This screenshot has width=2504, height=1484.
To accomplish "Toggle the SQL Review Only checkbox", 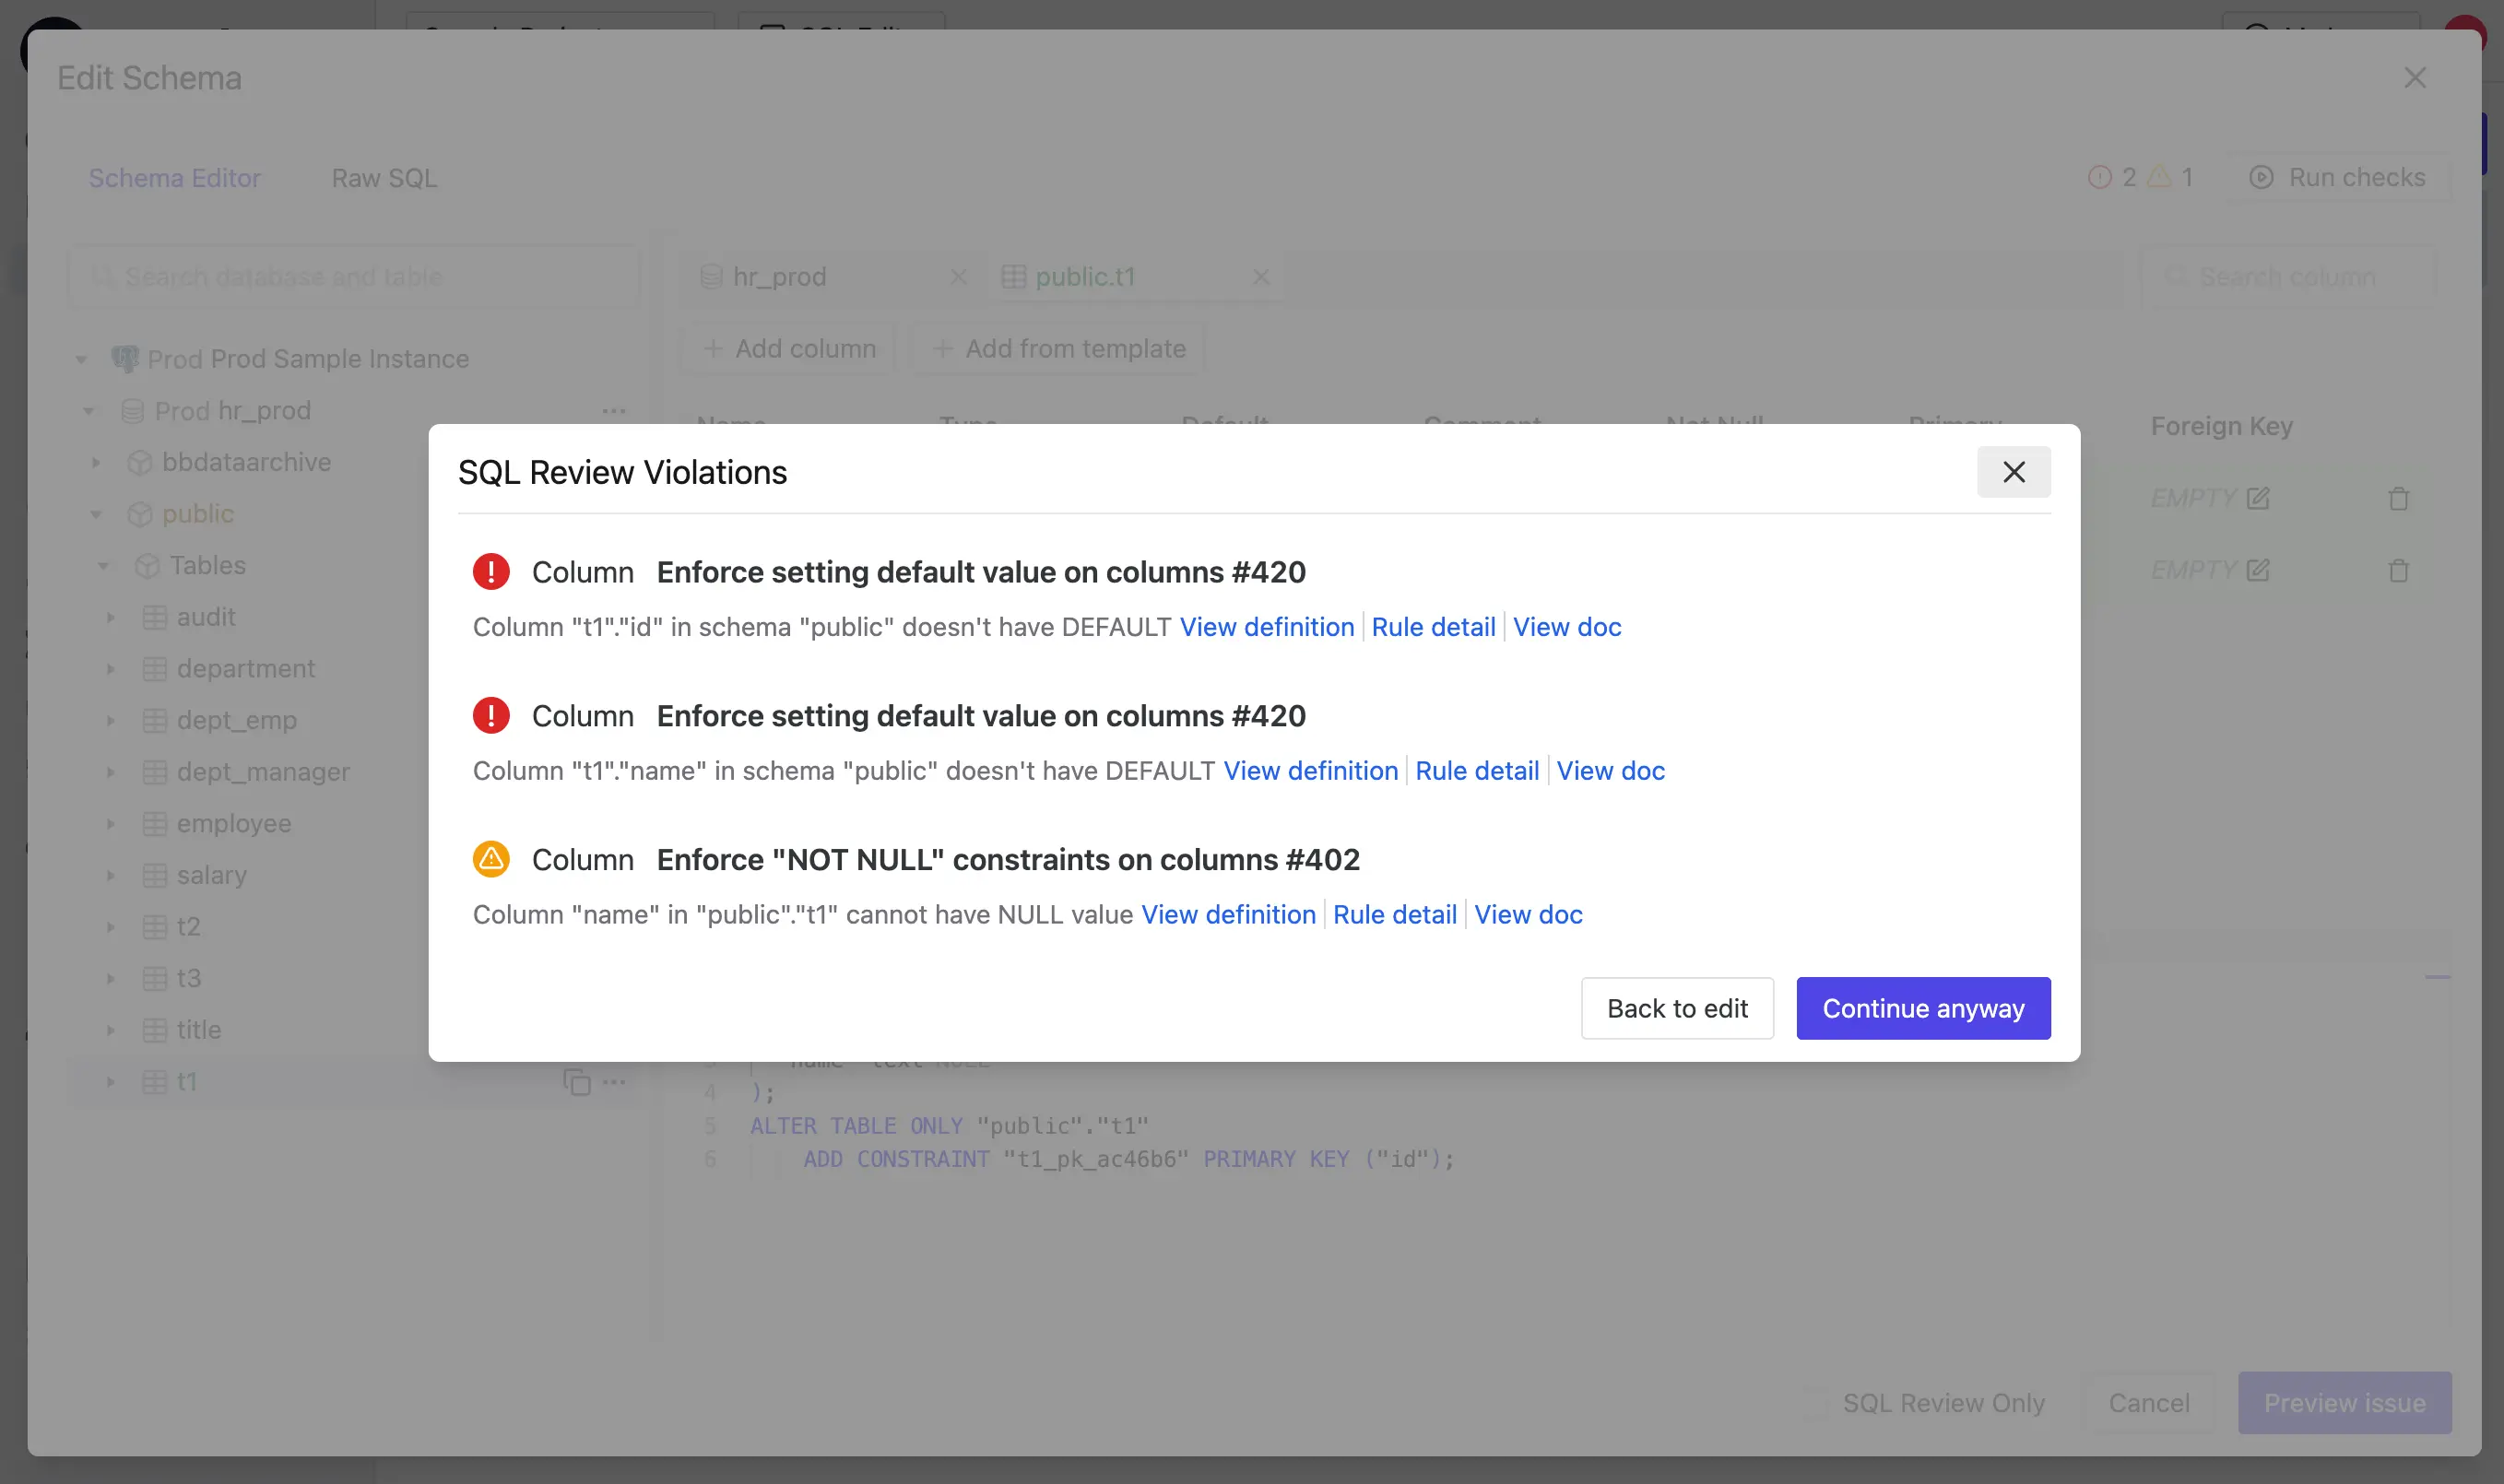I will coord(1818,1403).
